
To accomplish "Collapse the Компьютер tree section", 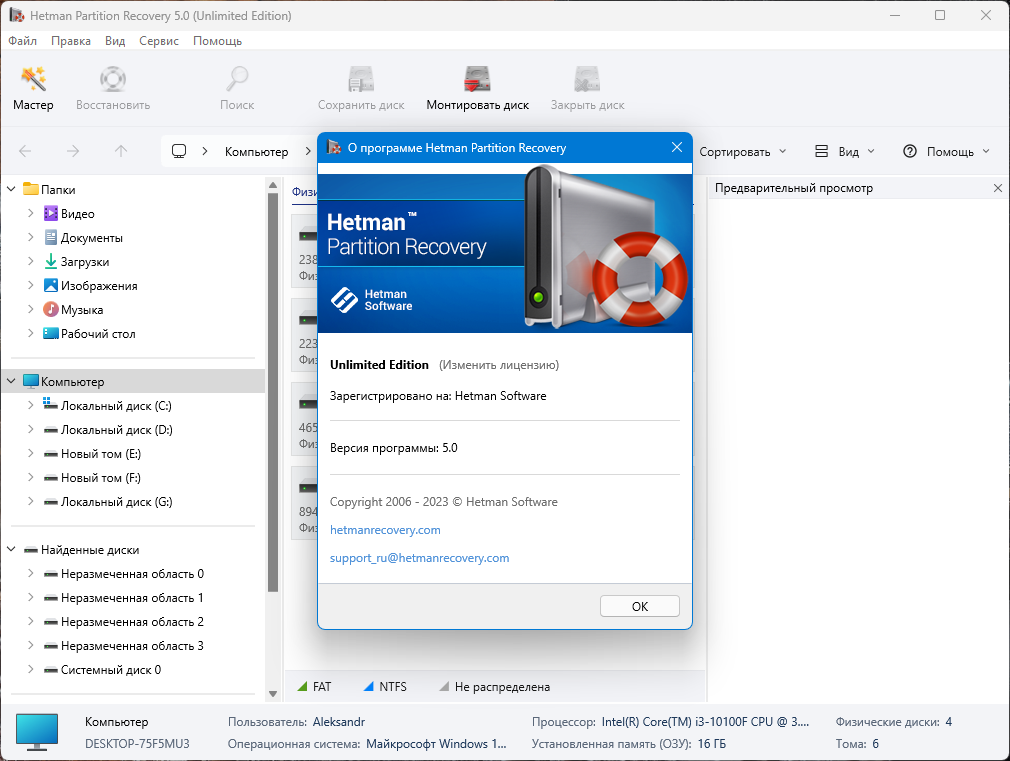I will point(12,381).
